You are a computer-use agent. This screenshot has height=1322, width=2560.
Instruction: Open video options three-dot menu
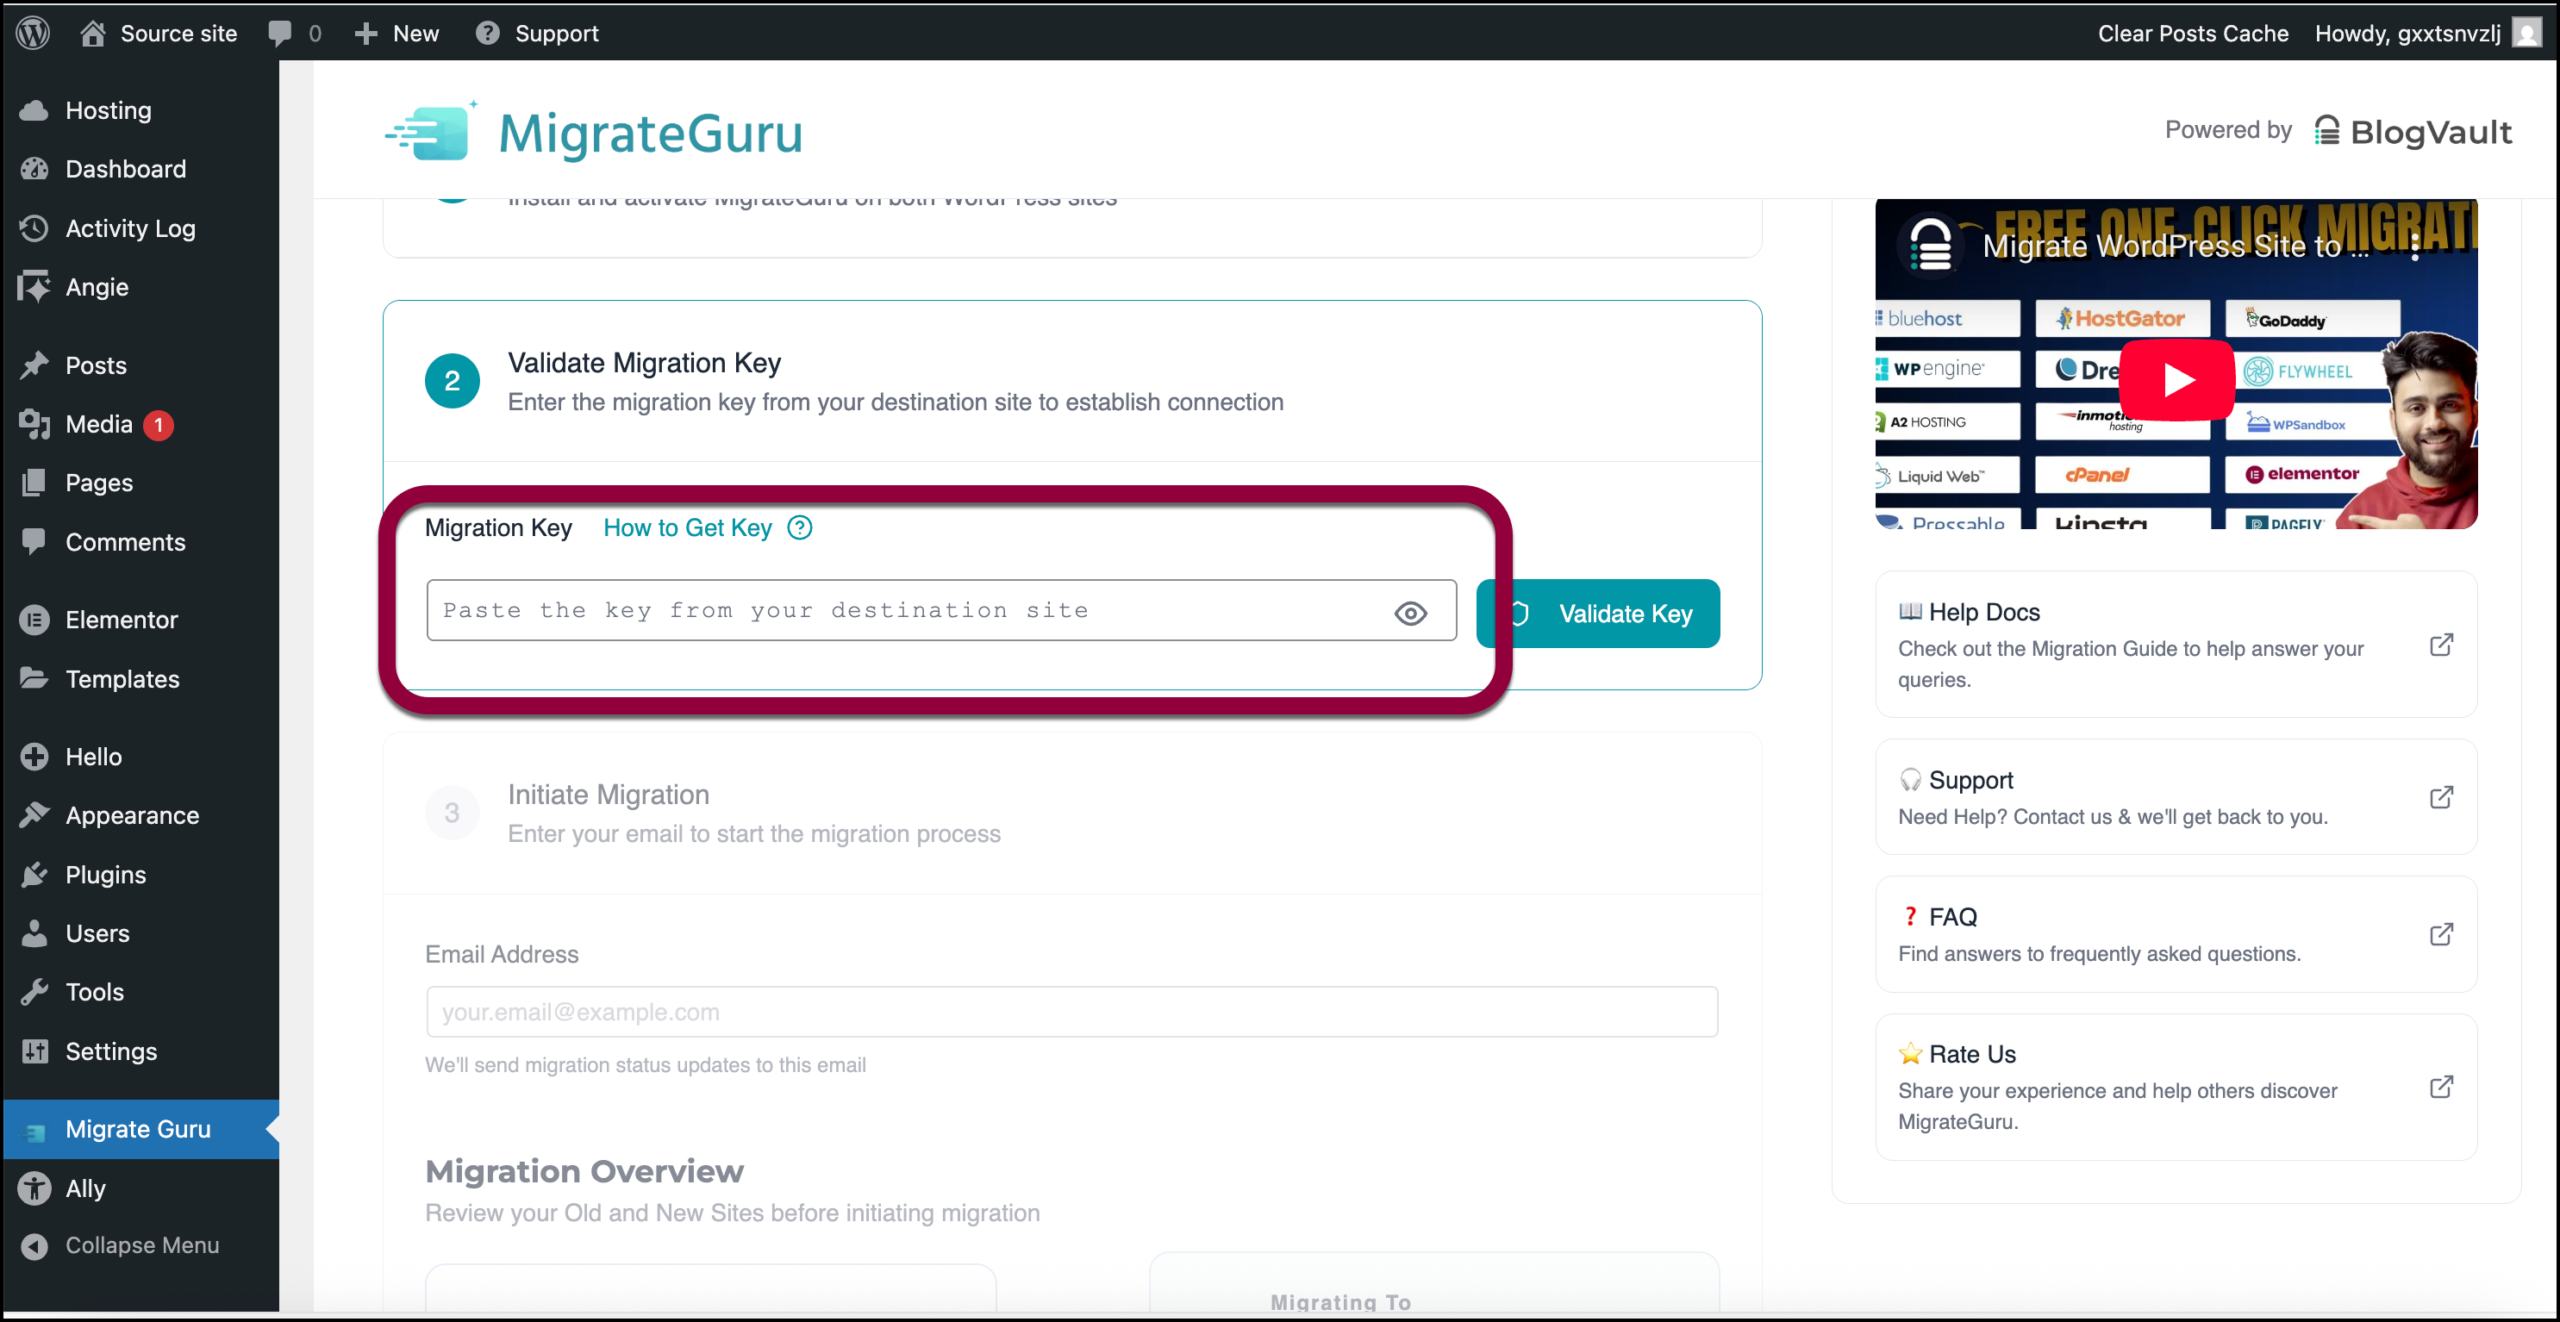2415,246
